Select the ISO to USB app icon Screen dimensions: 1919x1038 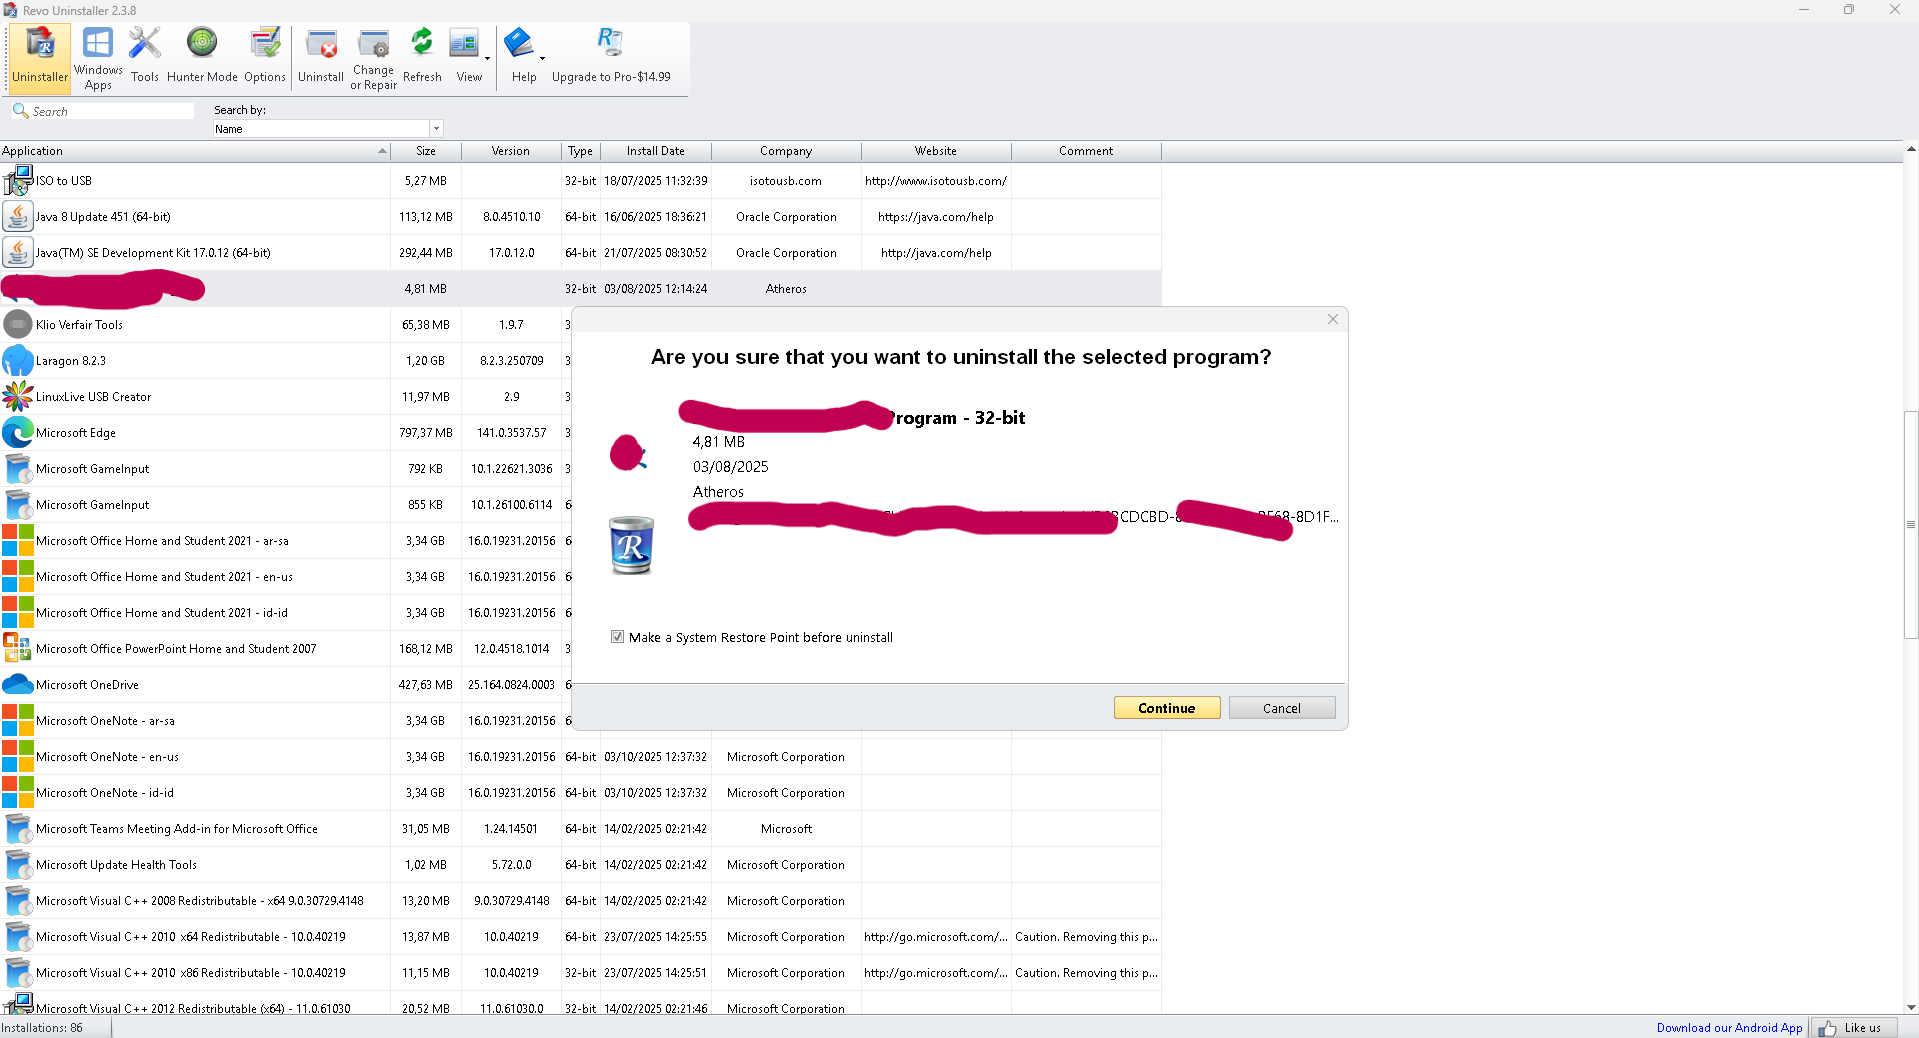pyautogui.click(x=18, y=181)
